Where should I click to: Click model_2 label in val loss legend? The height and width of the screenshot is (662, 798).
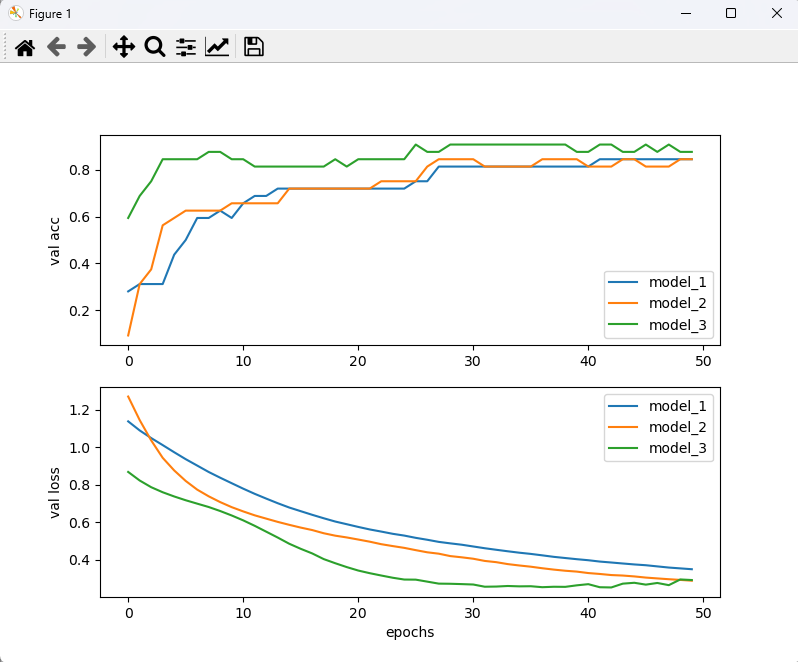click(x=677, y=427)
